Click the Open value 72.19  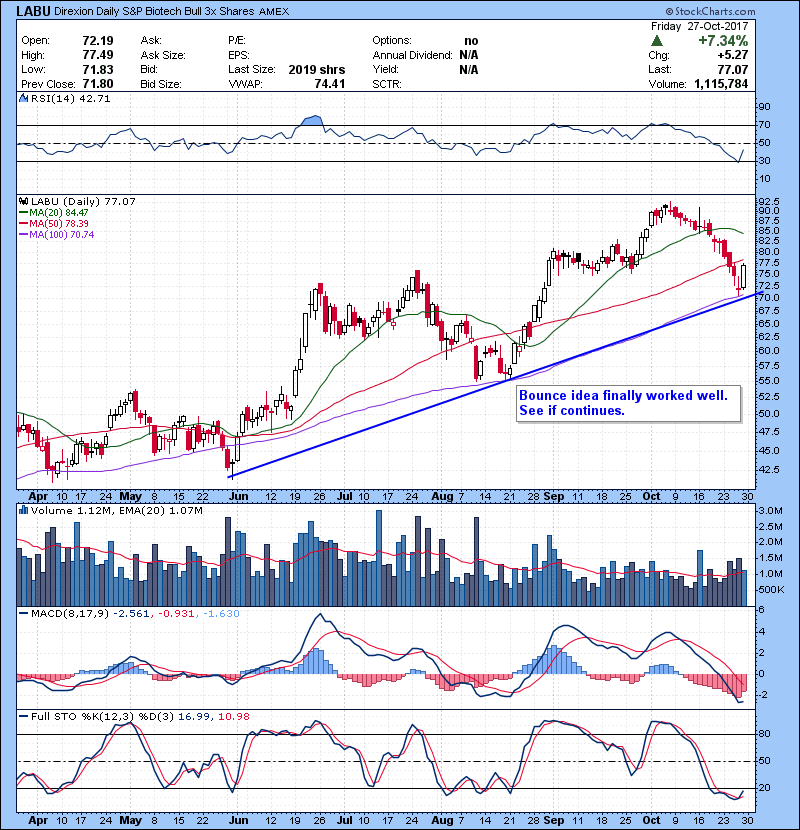[97, 41]
